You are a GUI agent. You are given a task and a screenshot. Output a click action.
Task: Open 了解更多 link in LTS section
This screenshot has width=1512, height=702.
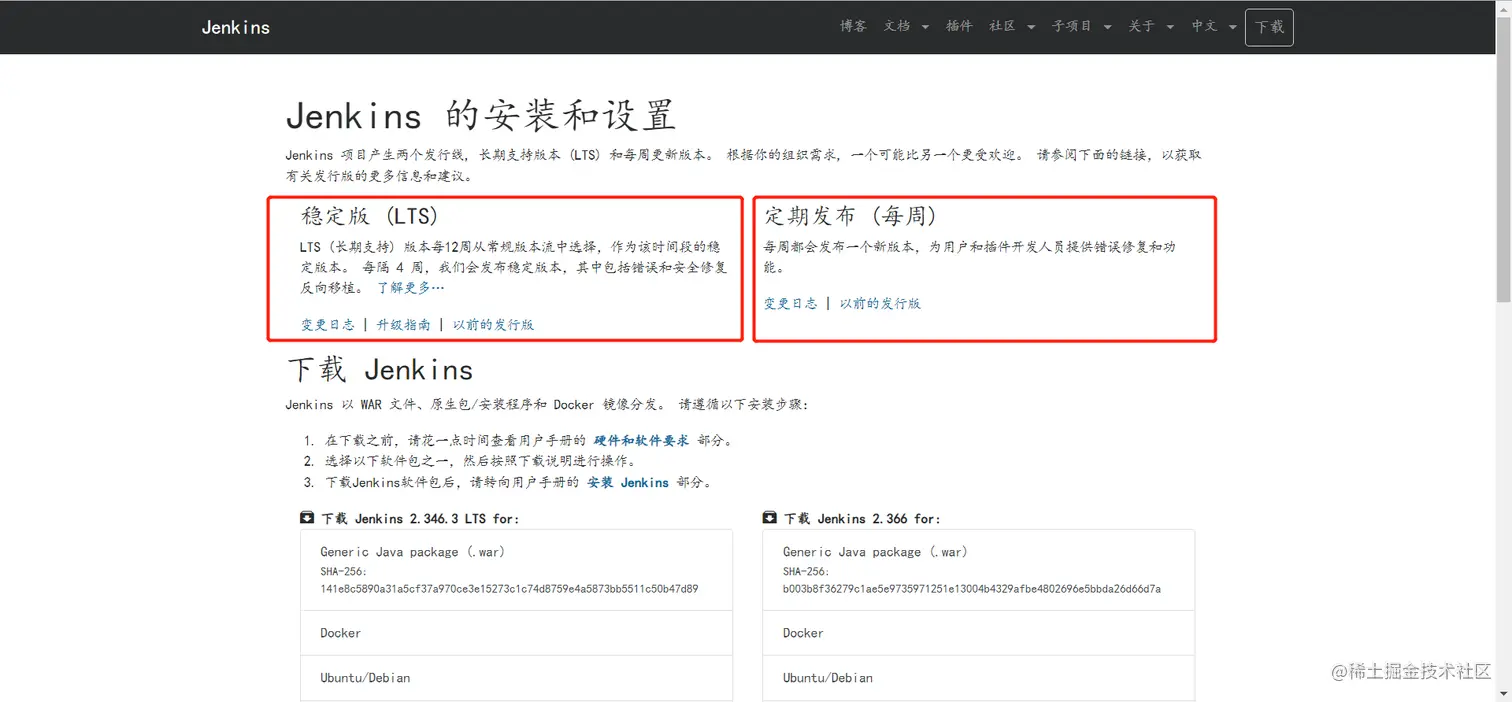[410, 288]
